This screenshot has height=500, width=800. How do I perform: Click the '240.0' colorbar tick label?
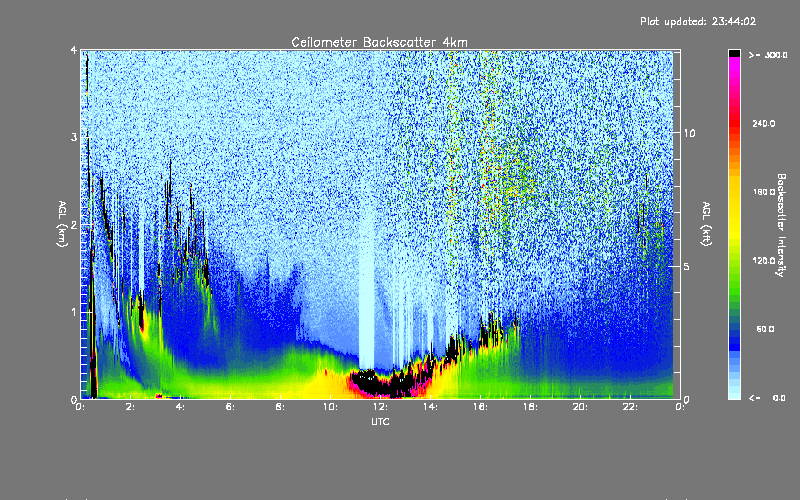(x=764, y=123)
